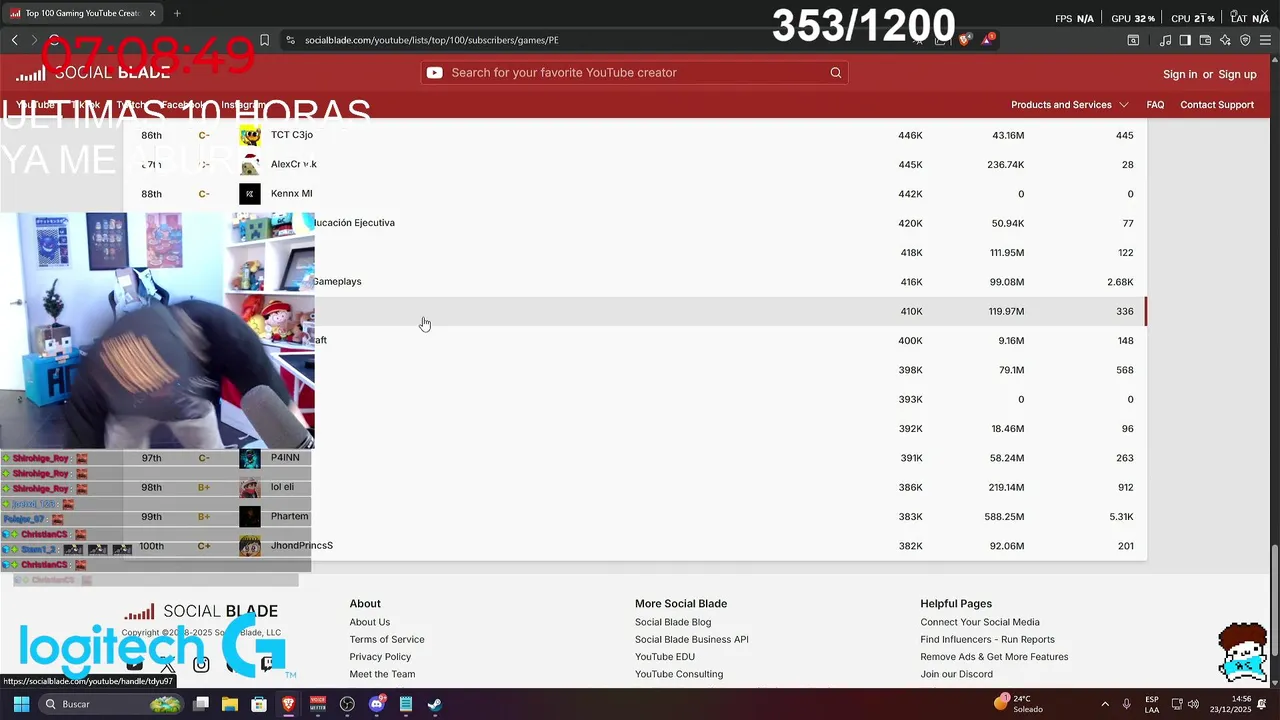Show hidden system tray icons chevron
Image resolution: width=1280 pixels, height=720 pixels.
1105,704
